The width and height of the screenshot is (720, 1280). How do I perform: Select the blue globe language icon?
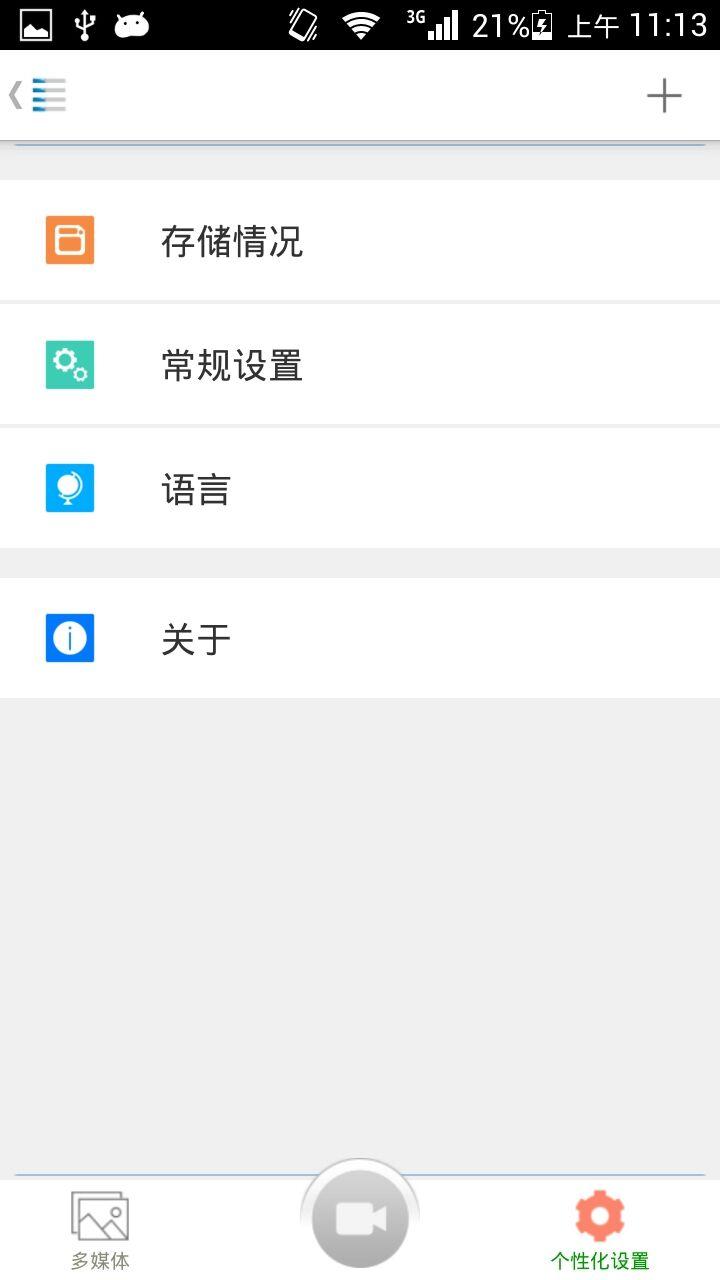pos(70,488)
